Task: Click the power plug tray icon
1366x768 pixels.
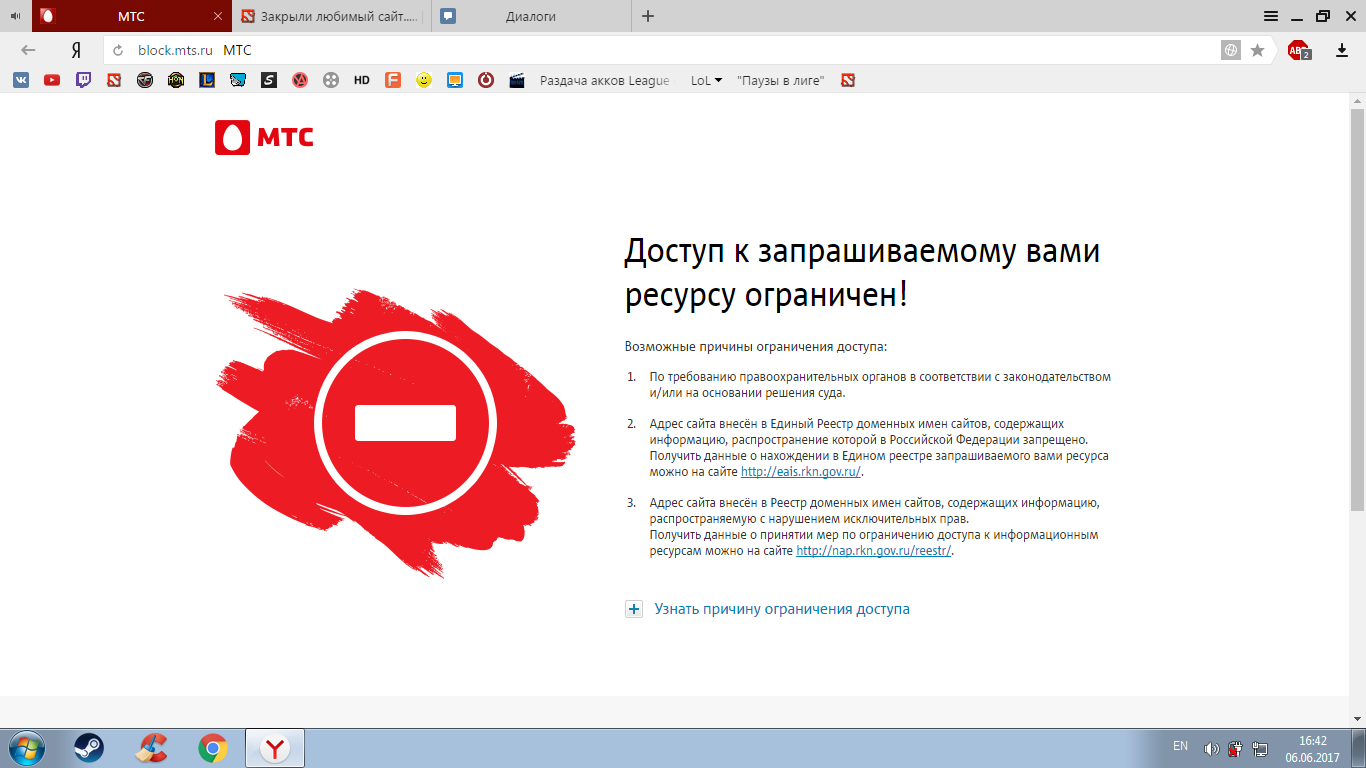Action: point(1235,748)
